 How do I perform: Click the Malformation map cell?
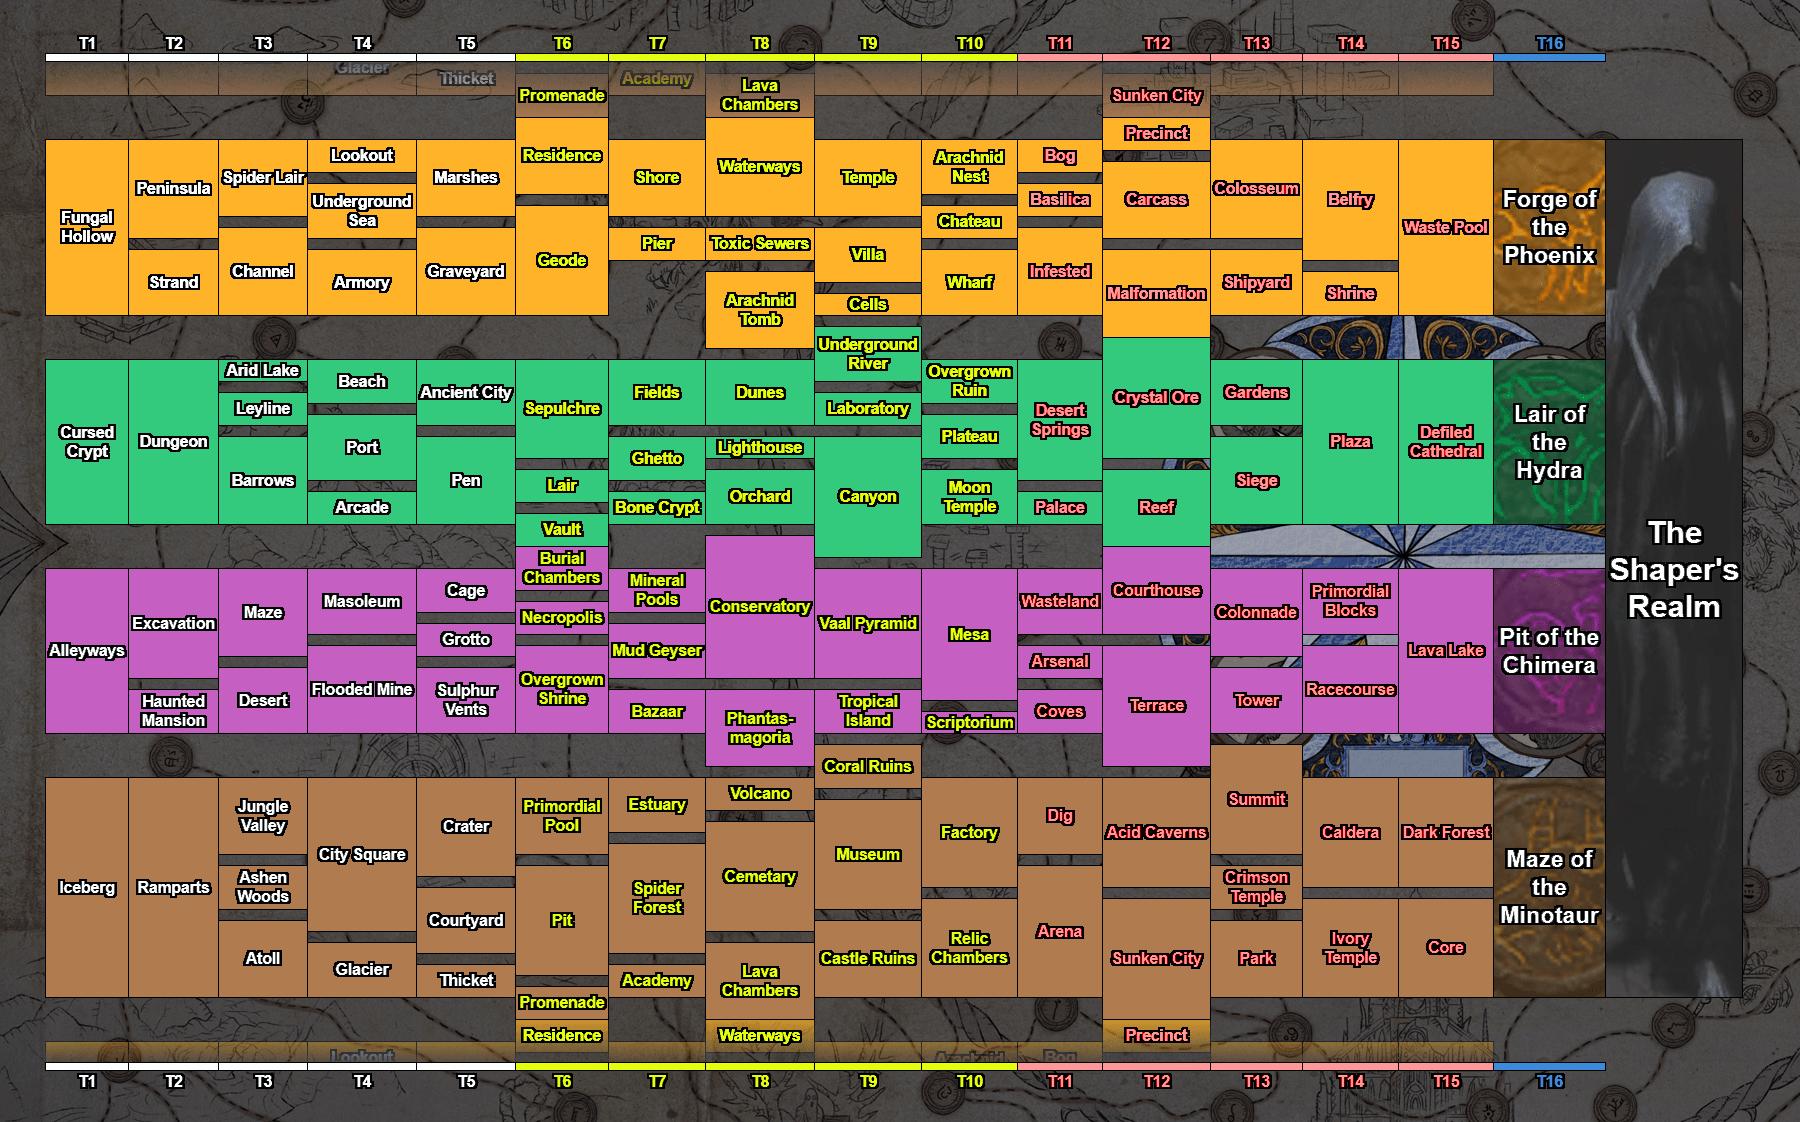point(1156,293)
